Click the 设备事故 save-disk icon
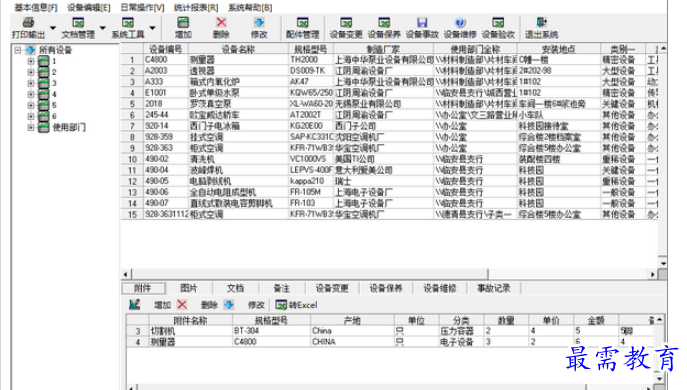 [422, 23]
